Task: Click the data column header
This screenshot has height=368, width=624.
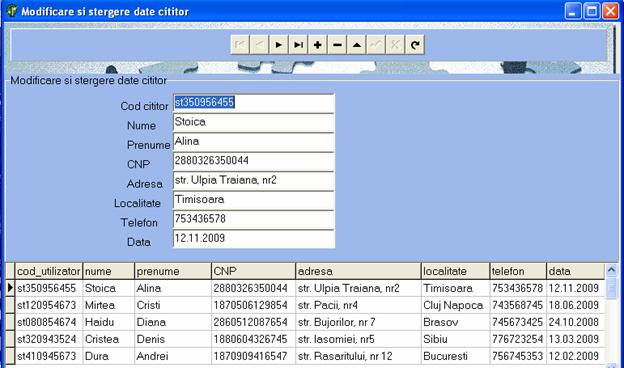Action: (575, 271)
